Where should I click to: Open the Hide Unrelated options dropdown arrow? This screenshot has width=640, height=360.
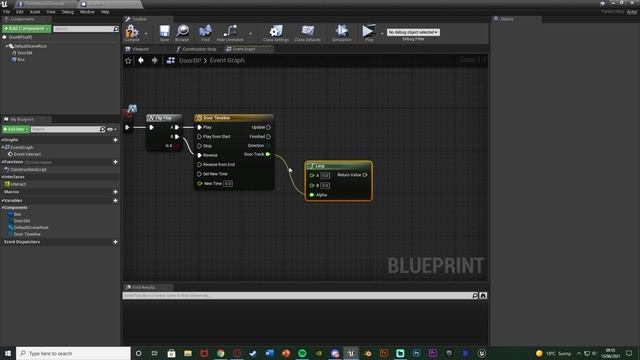coord(251,33)
